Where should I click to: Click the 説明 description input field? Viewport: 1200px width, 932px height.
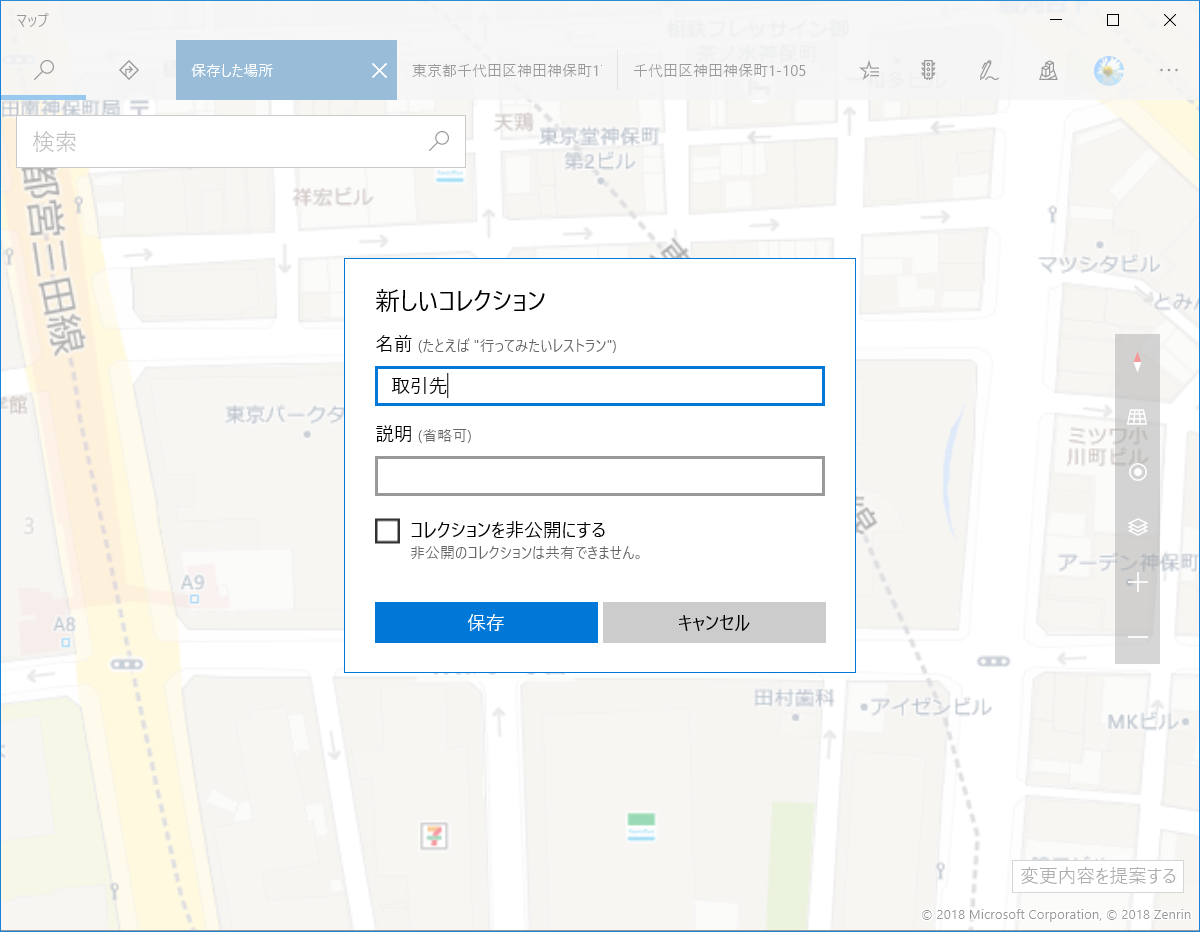point(600,476)
